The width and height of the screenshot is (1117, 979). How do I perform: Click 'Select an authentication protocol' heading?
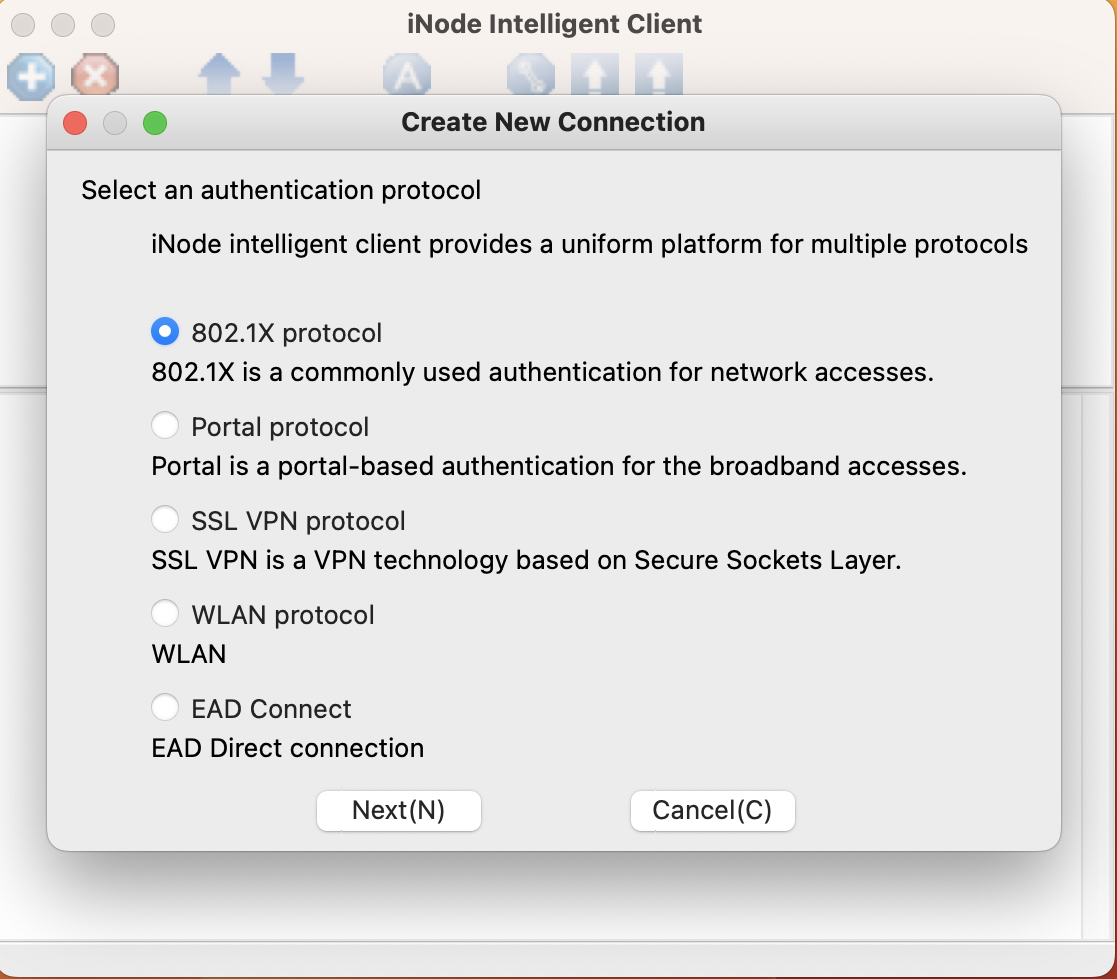tap(281, 190)
